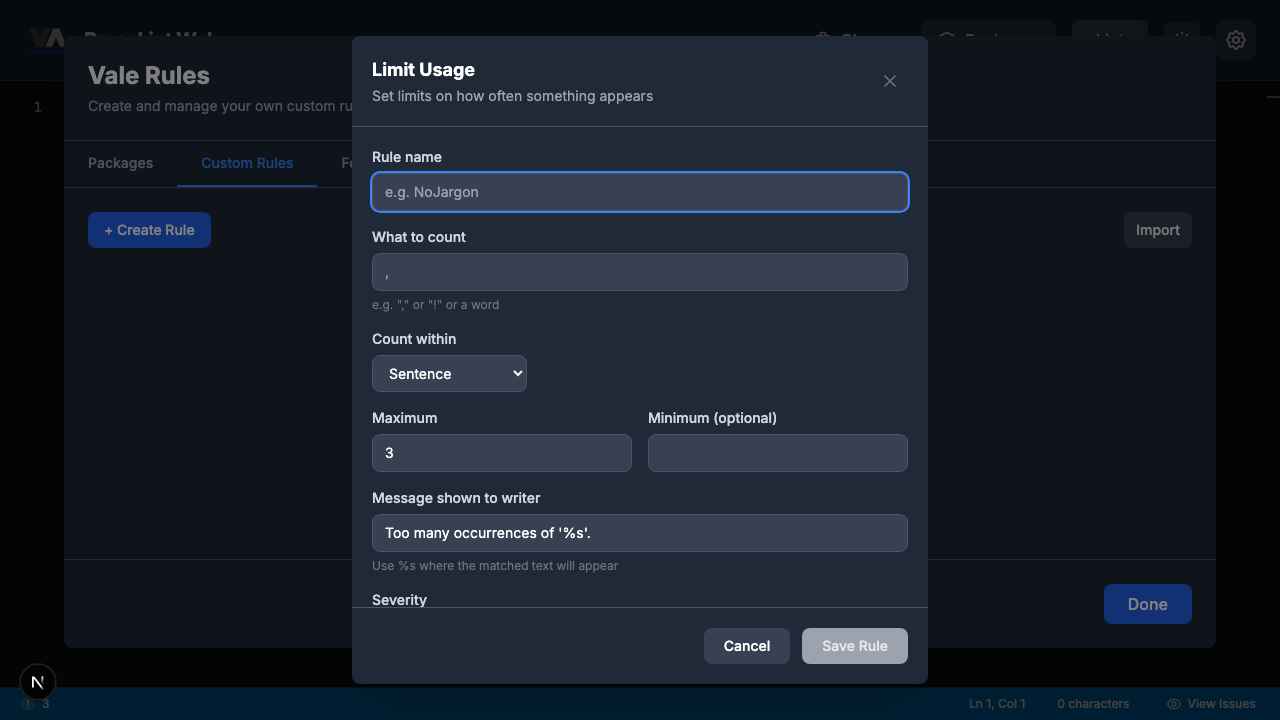Viewport: 1280px width, 720px height.
Task: Click the eye icon next to View Issues
Action: 1172,703
